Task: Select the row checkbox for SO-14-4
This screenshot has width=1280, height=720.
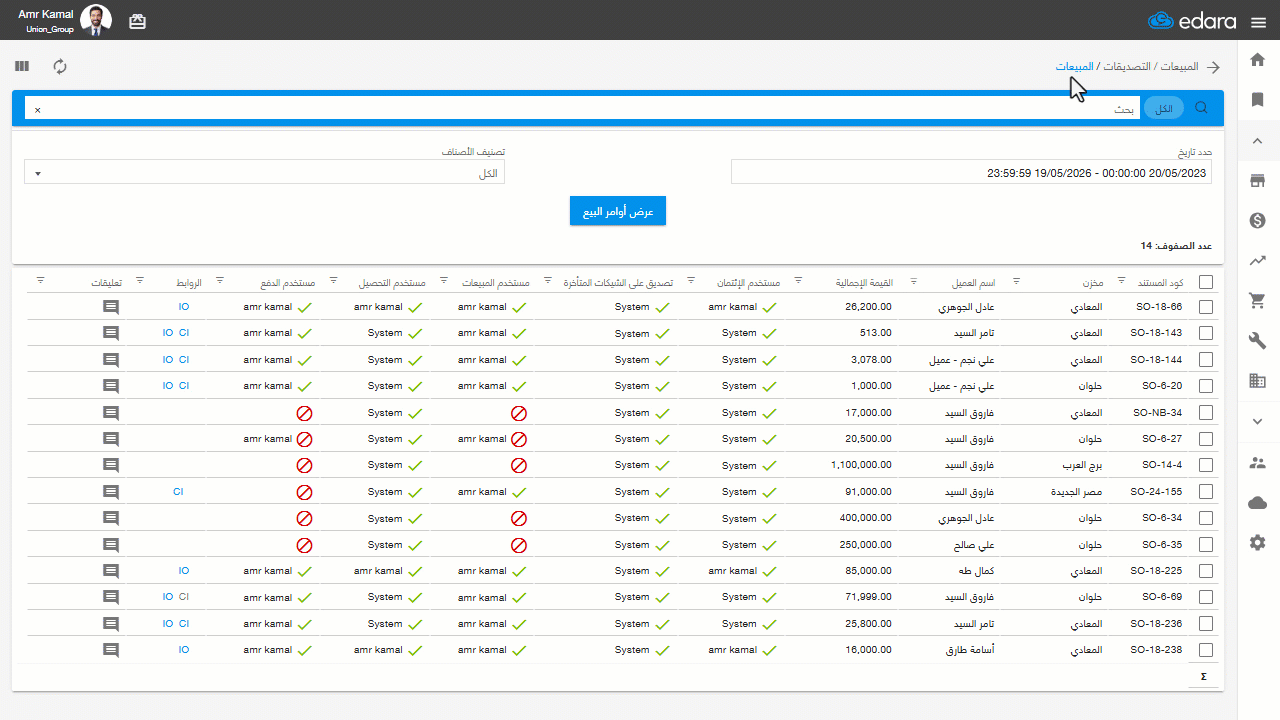Action: [x=1206, y=465]
